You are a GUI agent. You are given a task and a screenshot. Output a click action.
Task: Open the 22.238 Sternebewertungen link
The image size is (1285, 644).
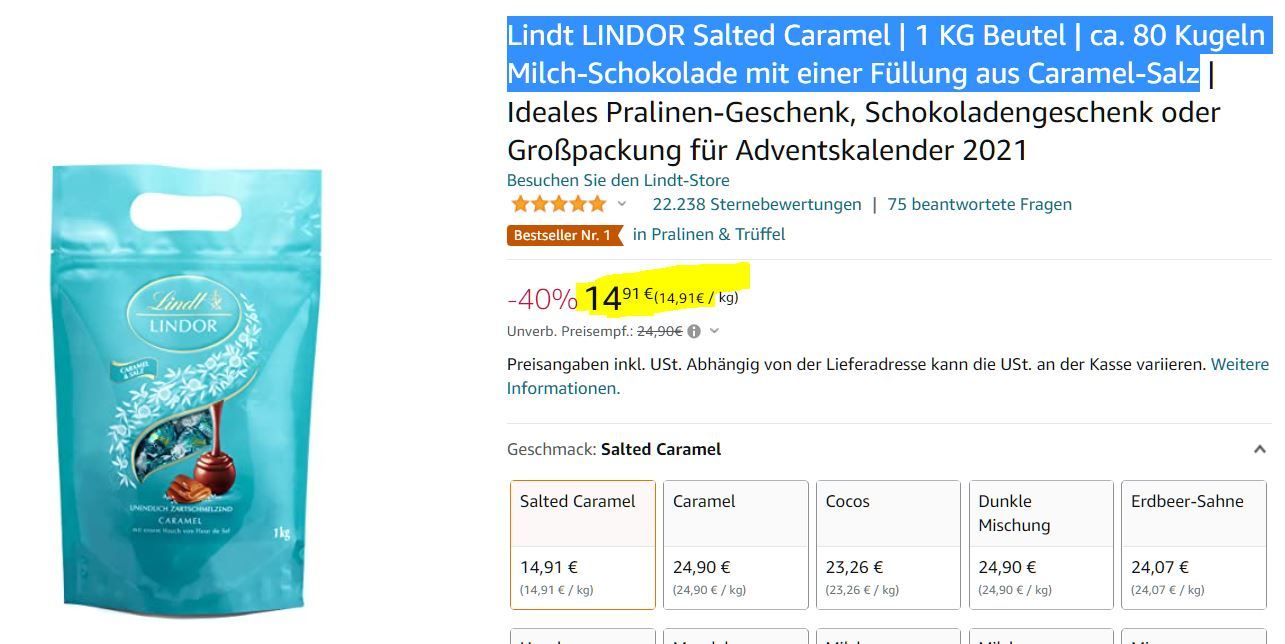tap(757, 204)
